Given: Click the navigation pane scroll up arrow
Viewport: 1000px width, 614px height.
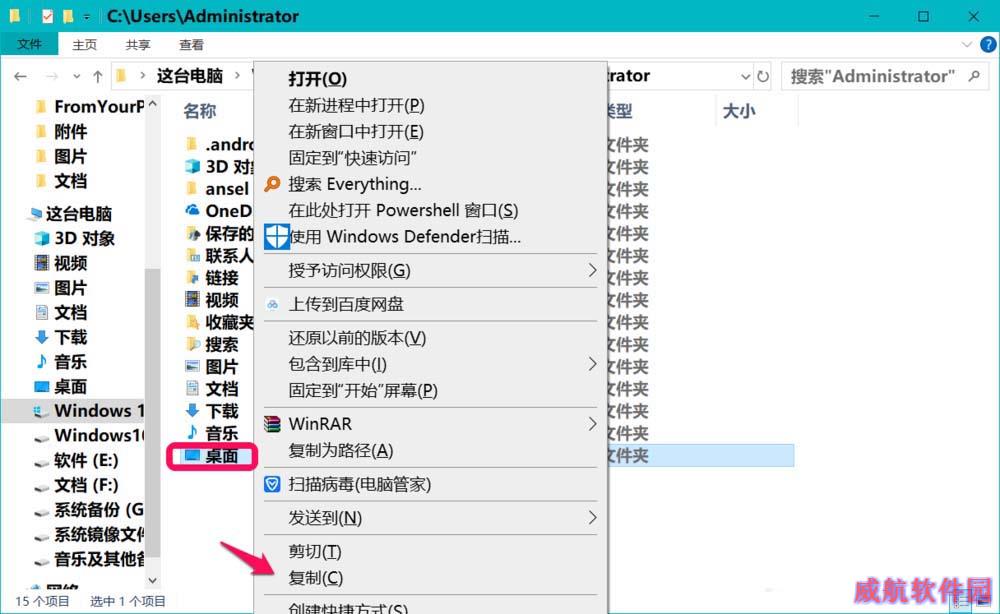Looking at the screenshot, I should (152, 103).
